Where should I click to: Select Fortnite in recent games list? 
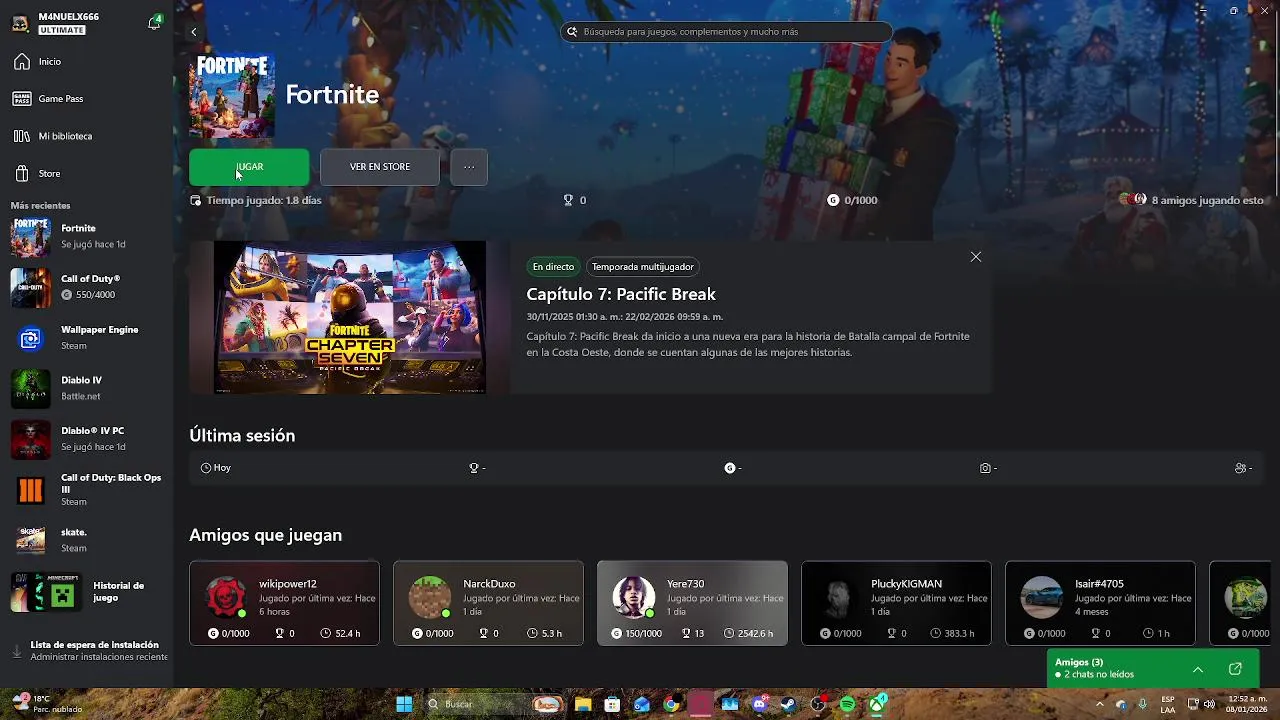[86, 237]
